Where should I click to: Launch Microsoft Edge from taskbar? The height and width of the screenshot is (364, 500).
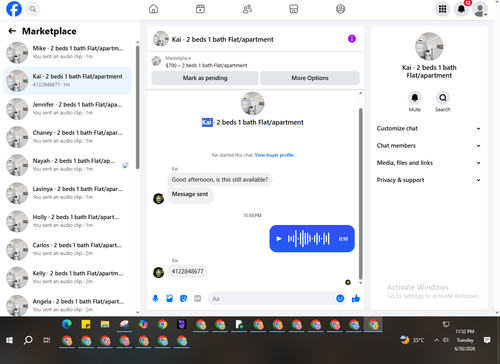click(67, 324)
